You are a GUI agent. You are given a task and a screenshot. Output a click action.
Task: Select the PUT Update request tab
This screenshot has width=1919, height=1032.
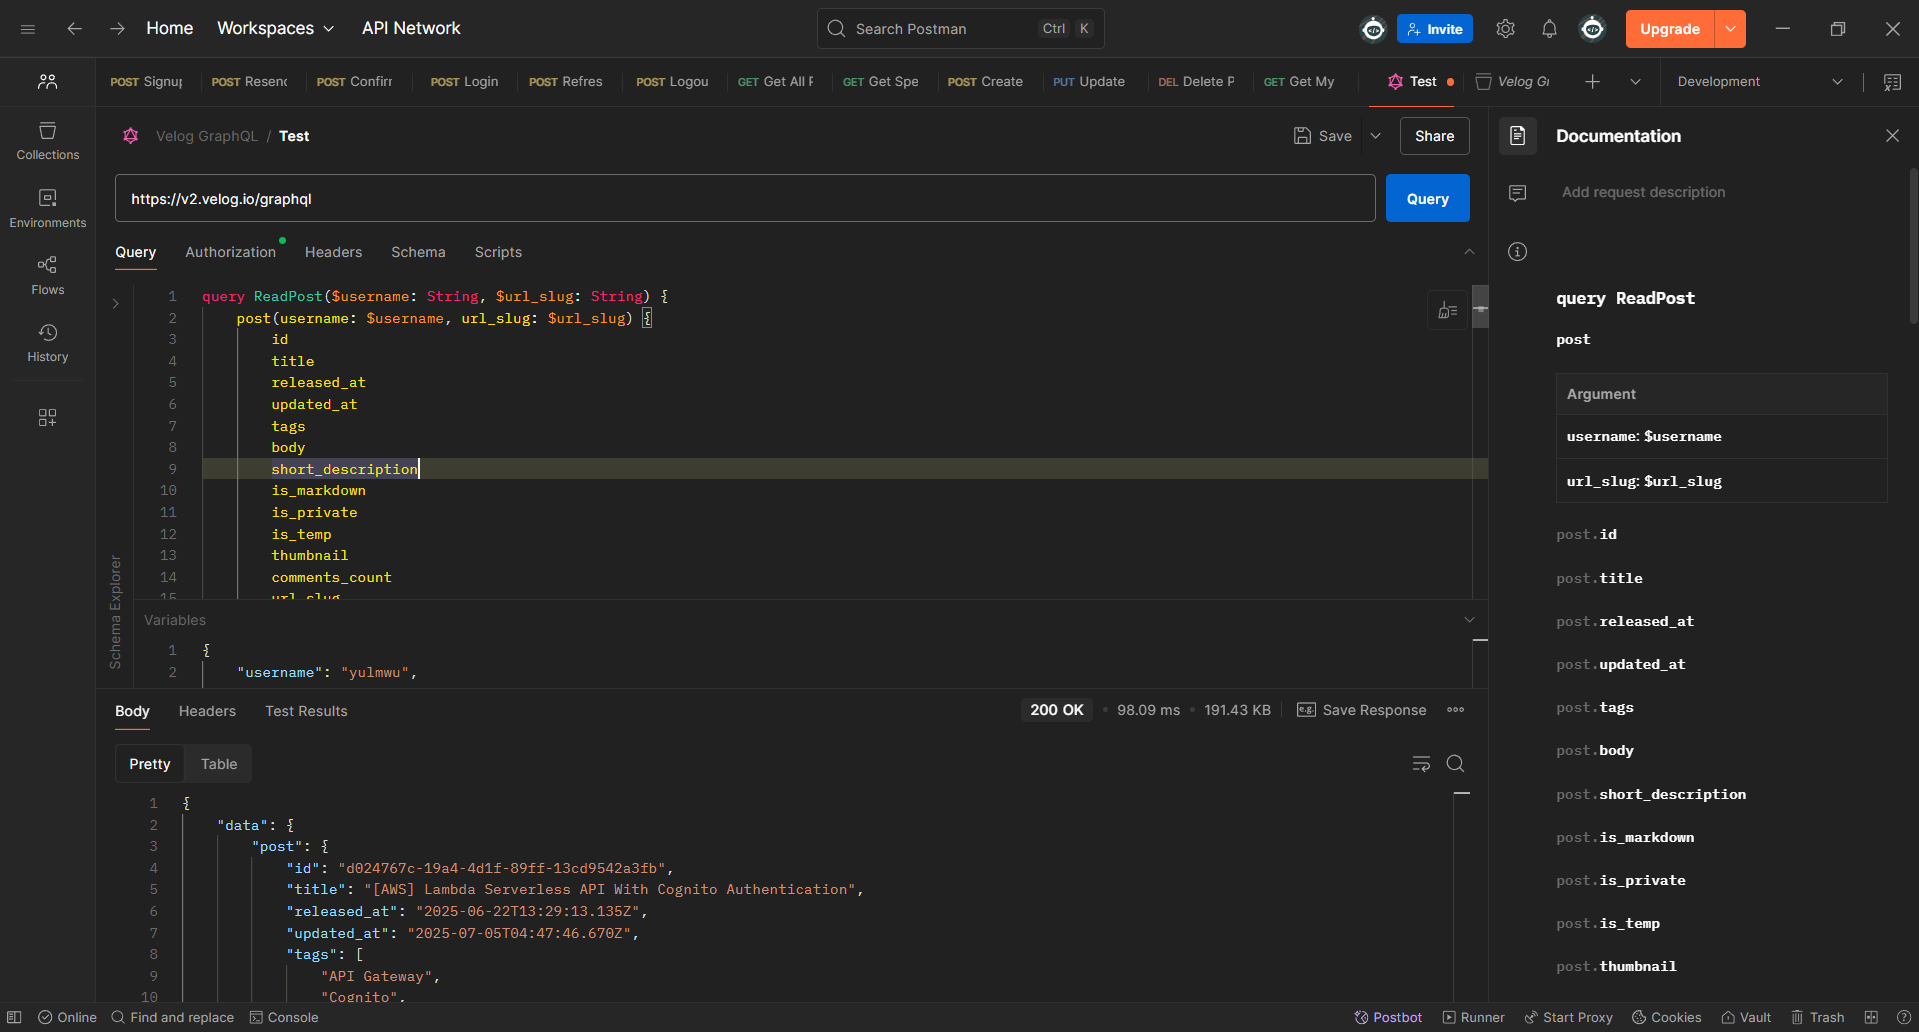click(1089, 82)
